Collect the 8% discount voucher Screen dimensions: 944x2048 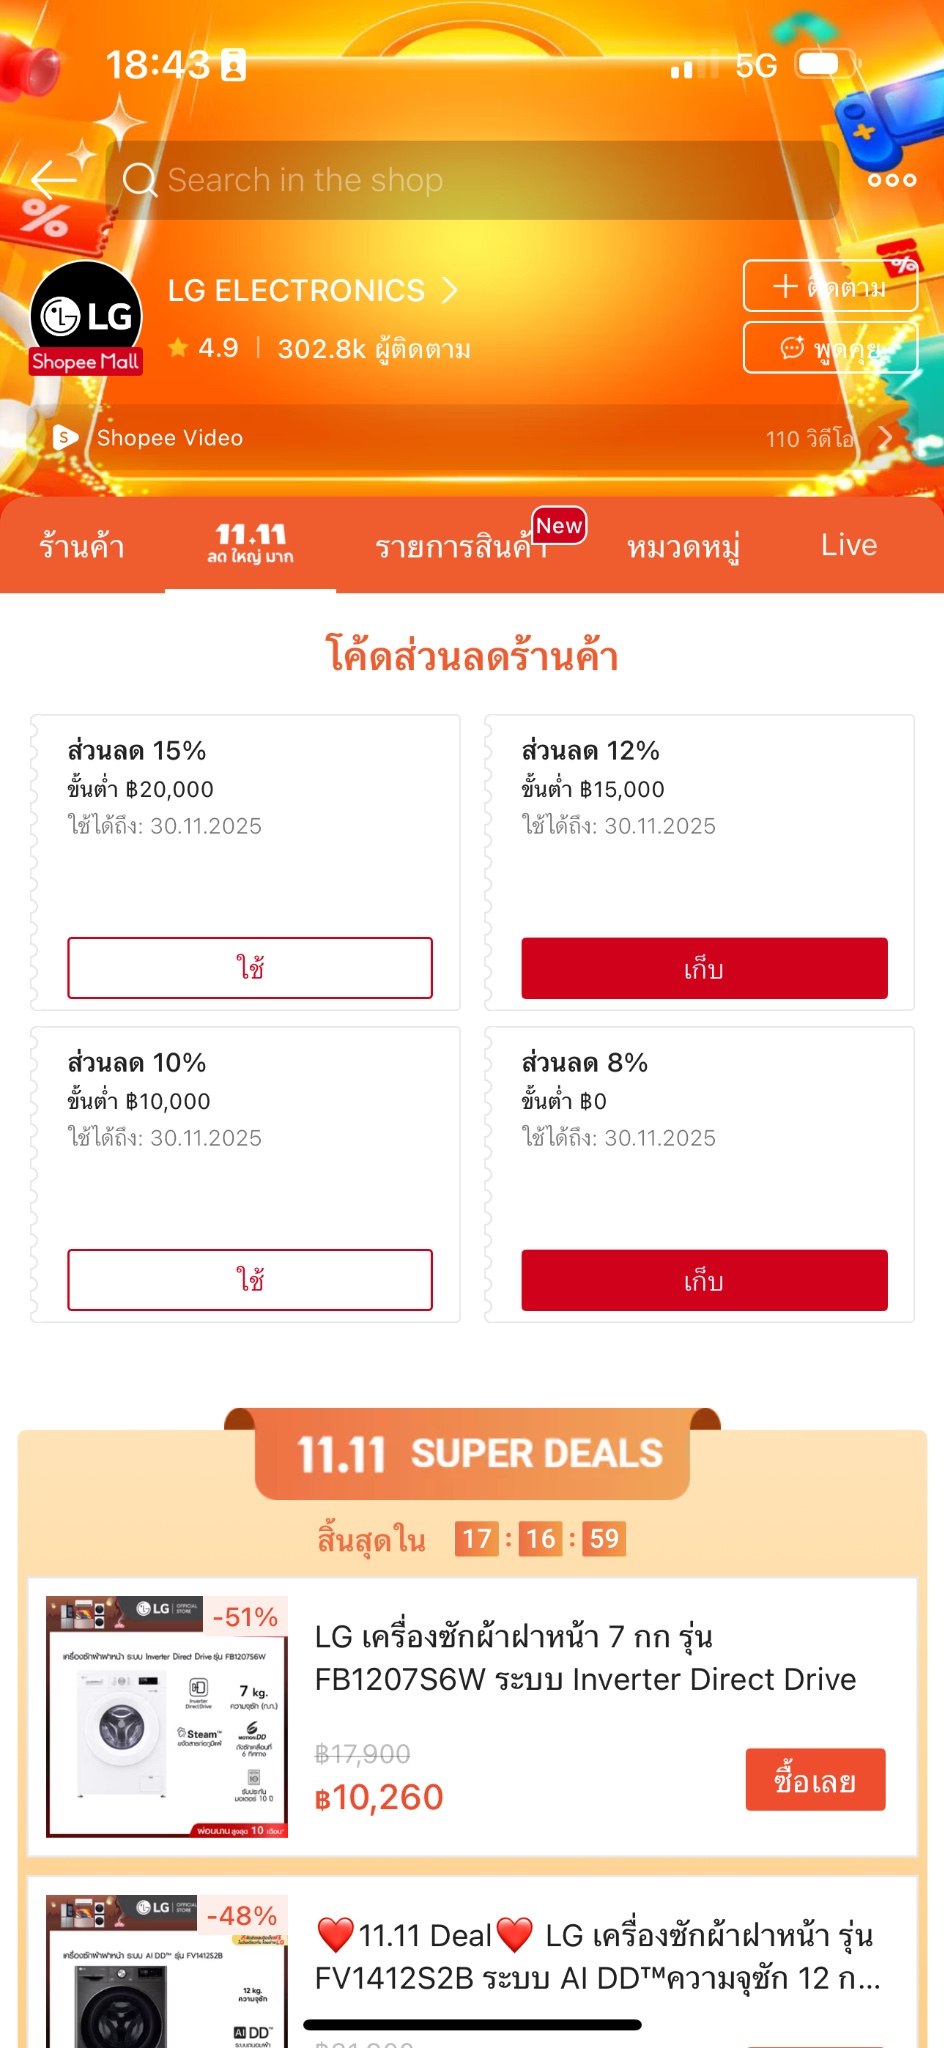point(704,1280)
